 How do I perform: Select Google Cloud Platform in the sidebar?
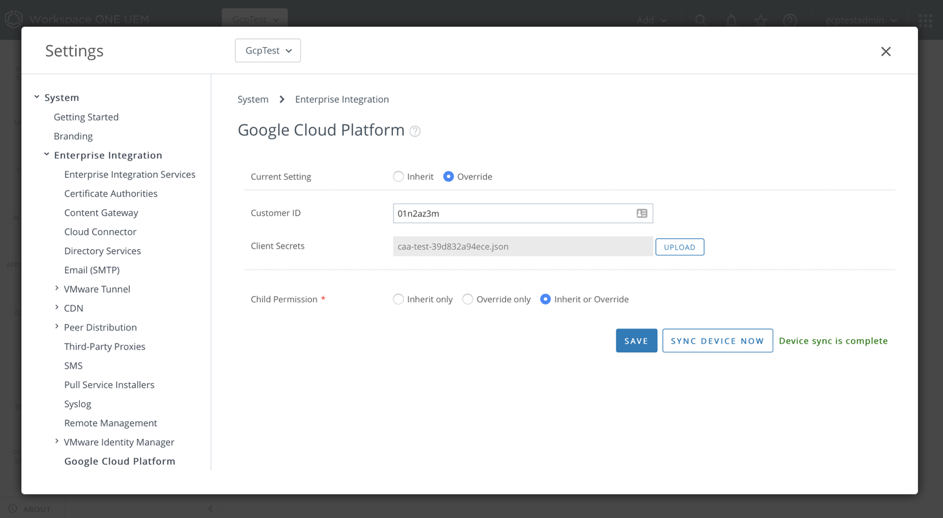[x=120, y=461]
